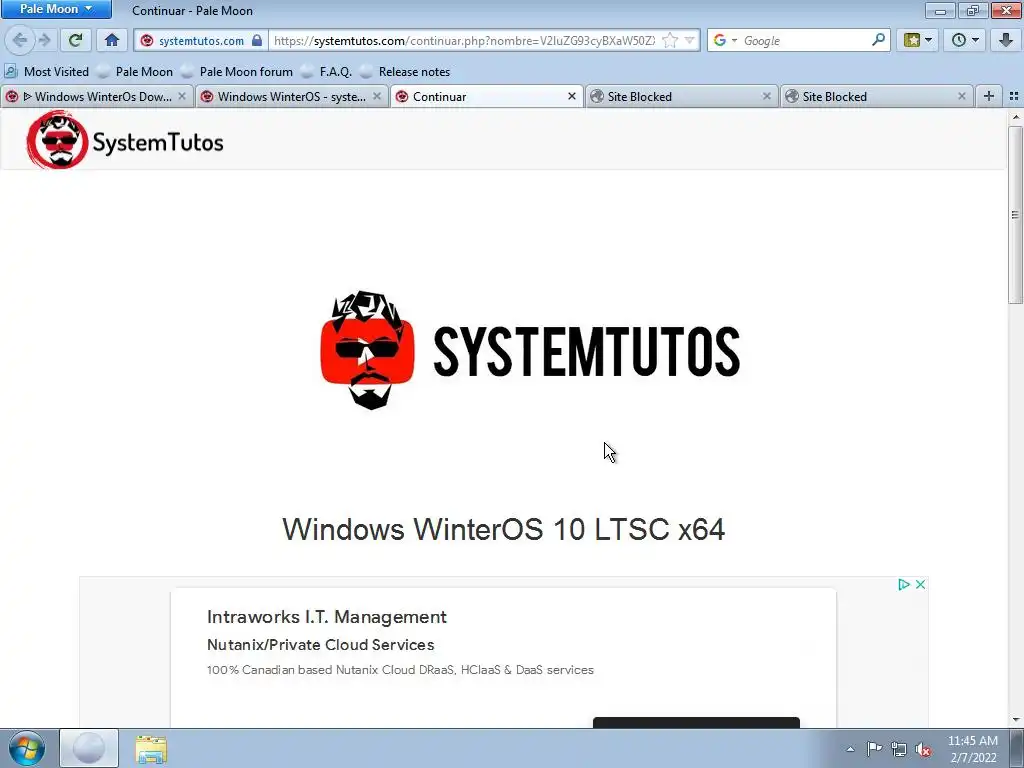The height and width of the screenshot is (768, 1024).
Task: Bookmark this page with the star icon
Action: [x=669, y=40]
